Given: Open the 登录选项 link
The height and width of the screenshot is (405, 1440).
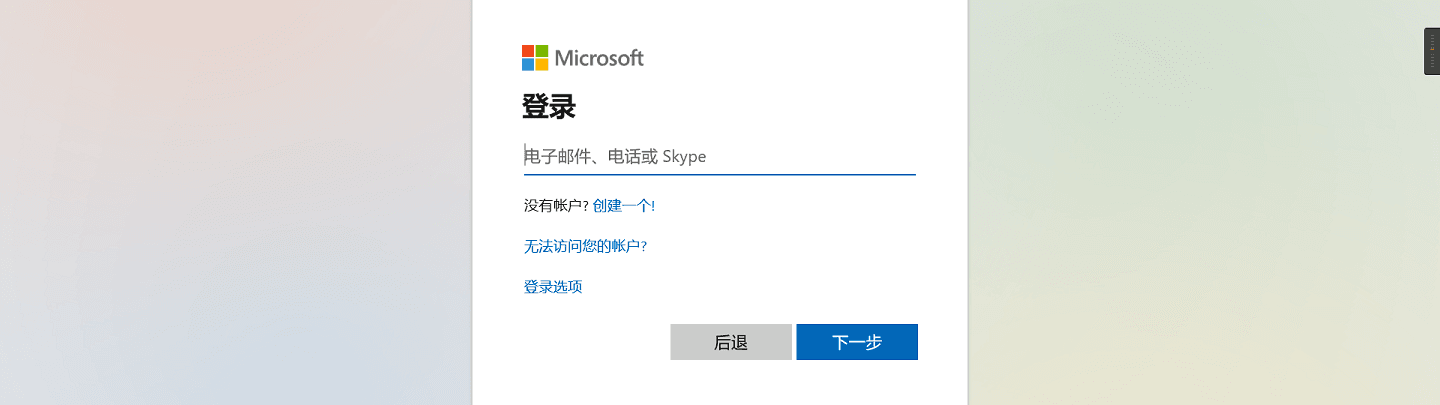Looking at the screenshot, I should [x=553, y=287].
